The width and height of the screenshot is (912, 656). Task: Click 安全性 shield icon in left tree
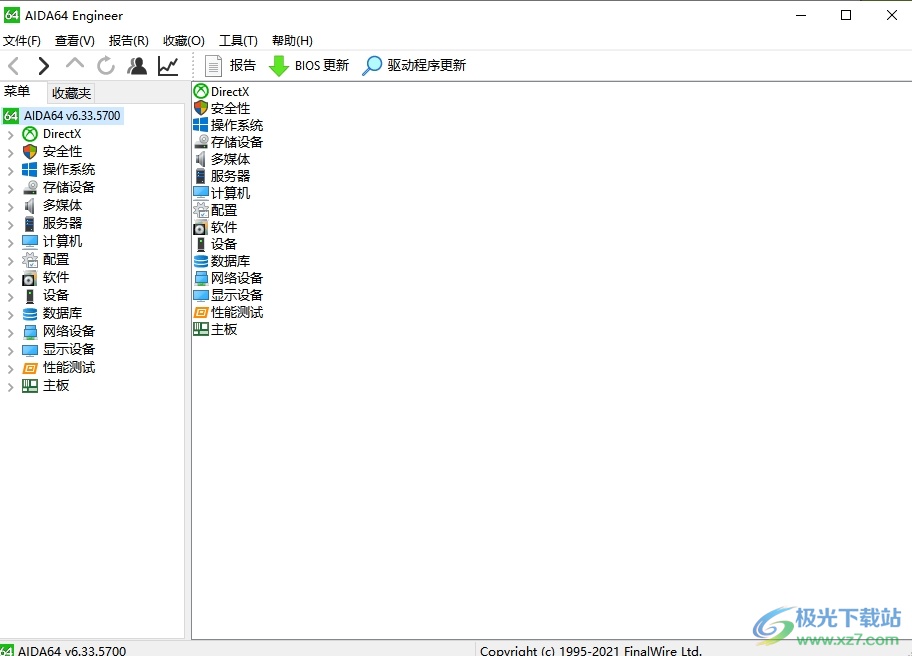30,152
